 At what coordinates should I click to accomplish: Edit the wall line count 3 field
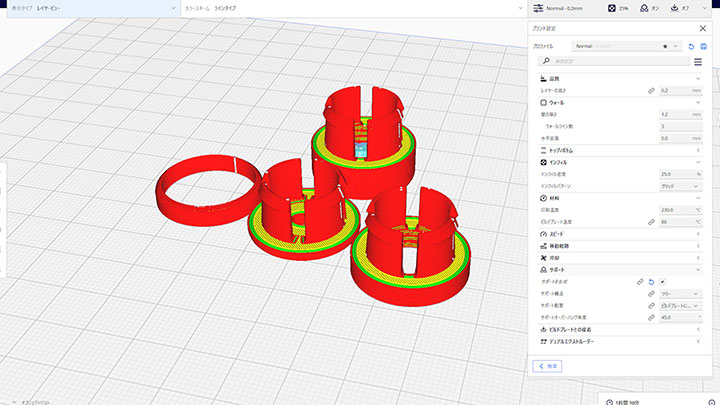coord(681,126)
